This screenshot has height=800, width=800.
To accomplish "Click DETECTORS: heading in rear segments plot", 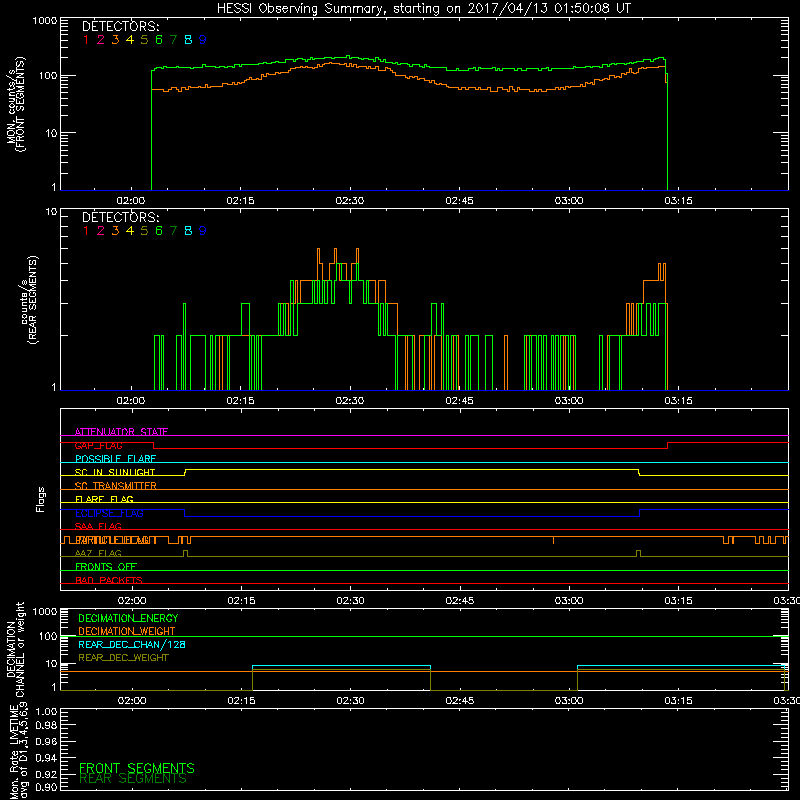I will (x=121, y=218).
